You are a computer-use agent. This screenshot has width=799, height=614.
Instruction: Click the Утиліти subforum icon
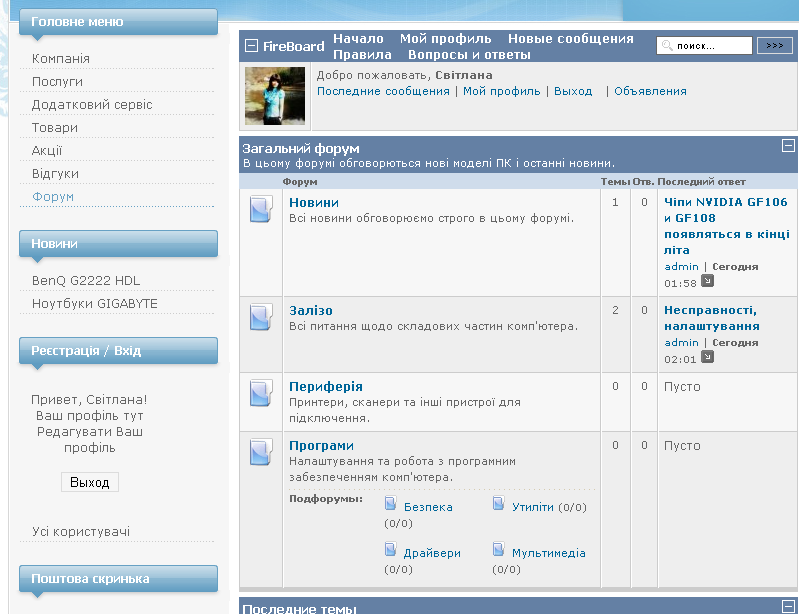coord(498,504)
